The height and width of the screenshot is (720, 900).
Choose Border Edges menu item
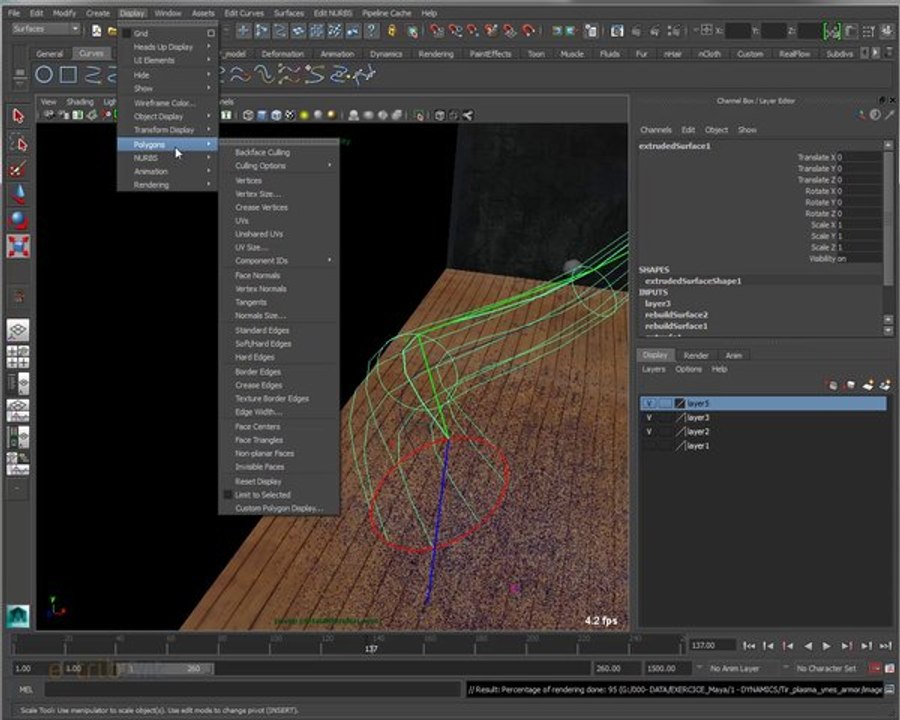[x=280, y=372]
